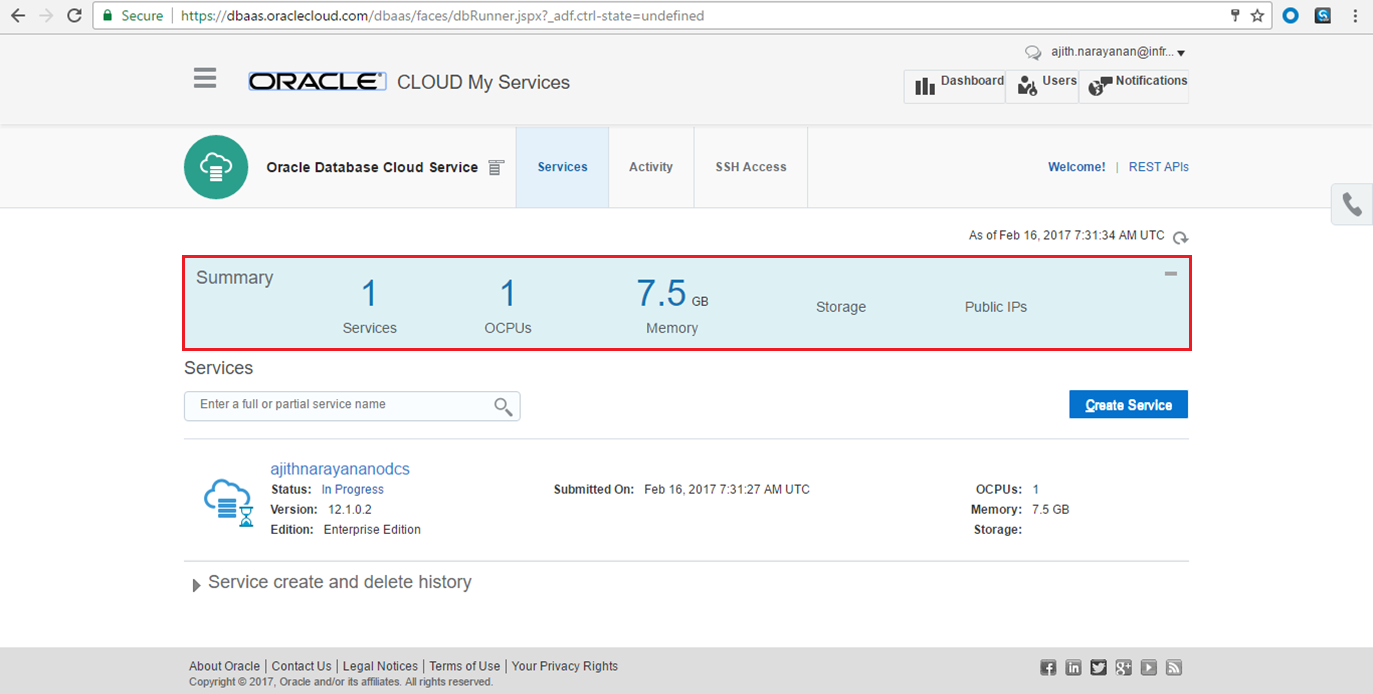This screenshot has height=694, width=1373.
Task: Open the About Oracle footer link
Action: pos(224,666)
